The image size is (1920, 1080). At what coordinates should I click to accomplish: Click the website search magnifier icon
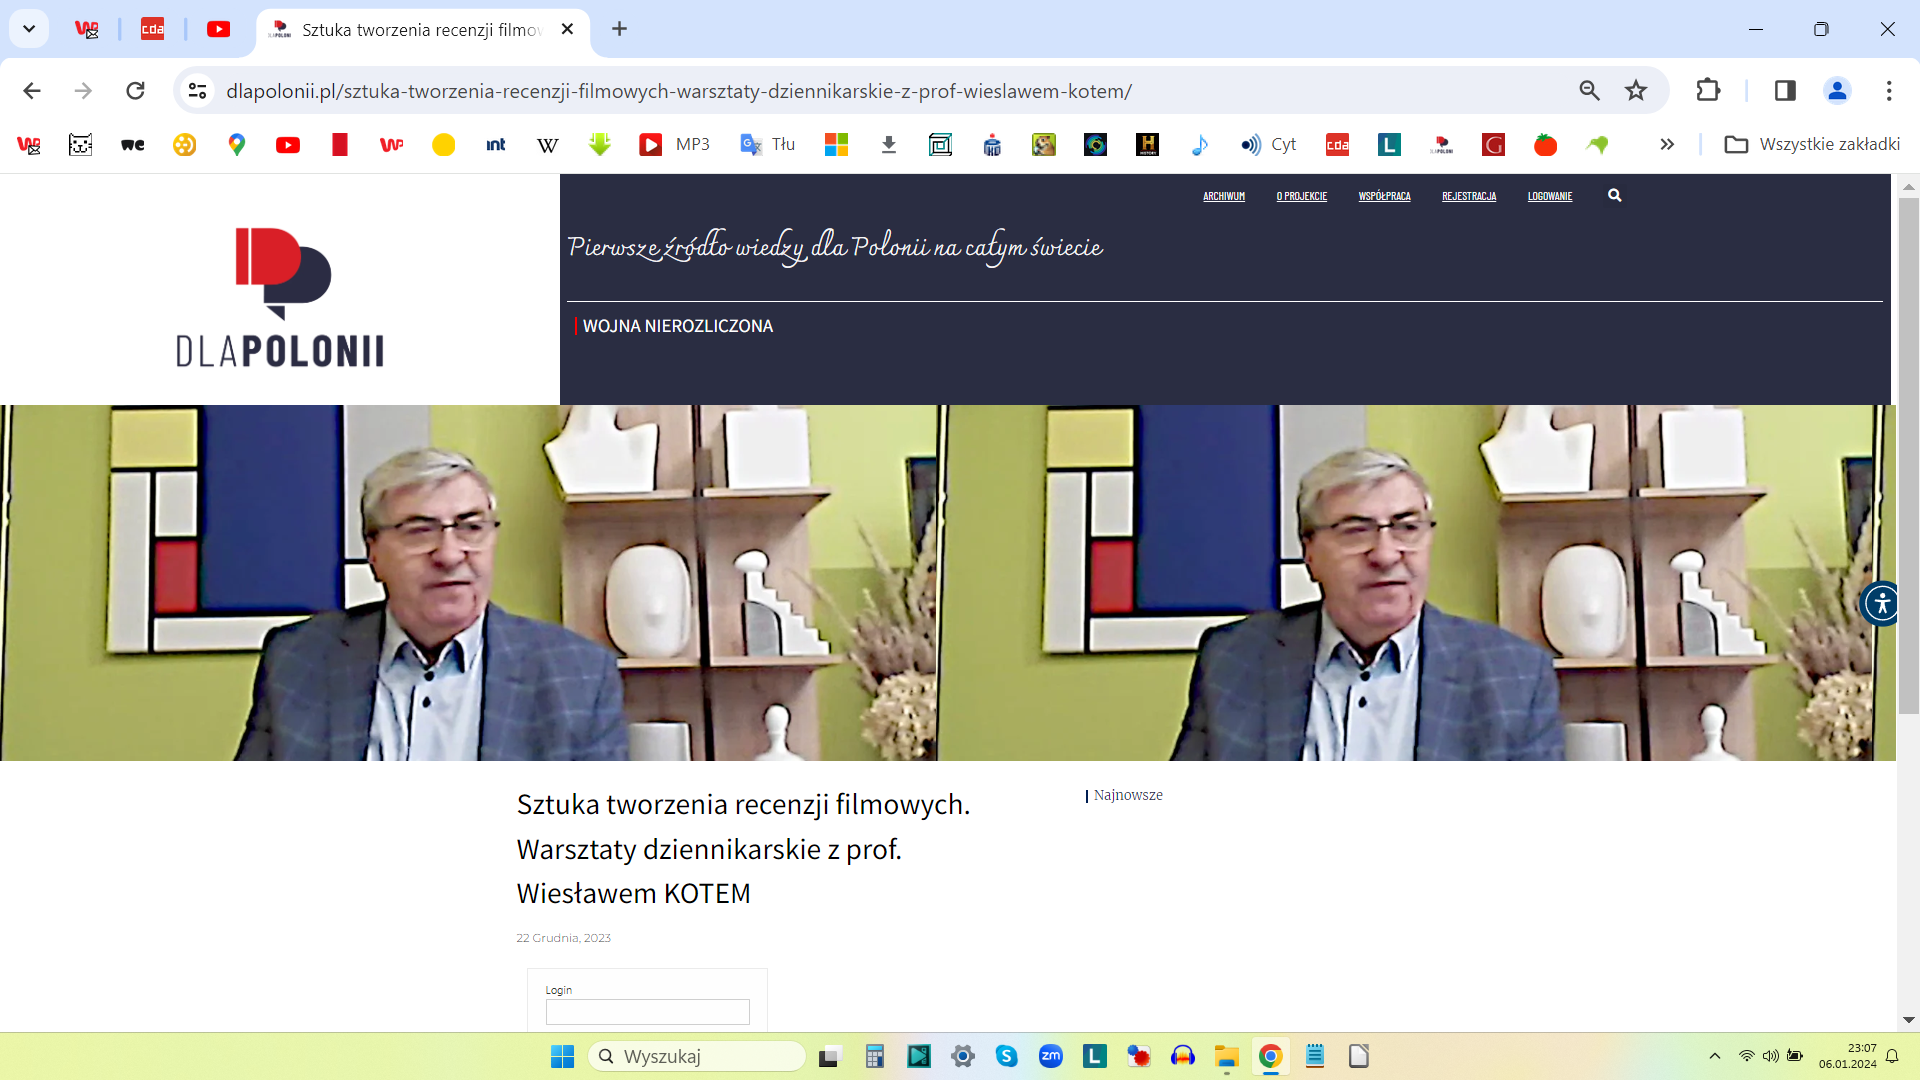click(x=1614, y=196)
